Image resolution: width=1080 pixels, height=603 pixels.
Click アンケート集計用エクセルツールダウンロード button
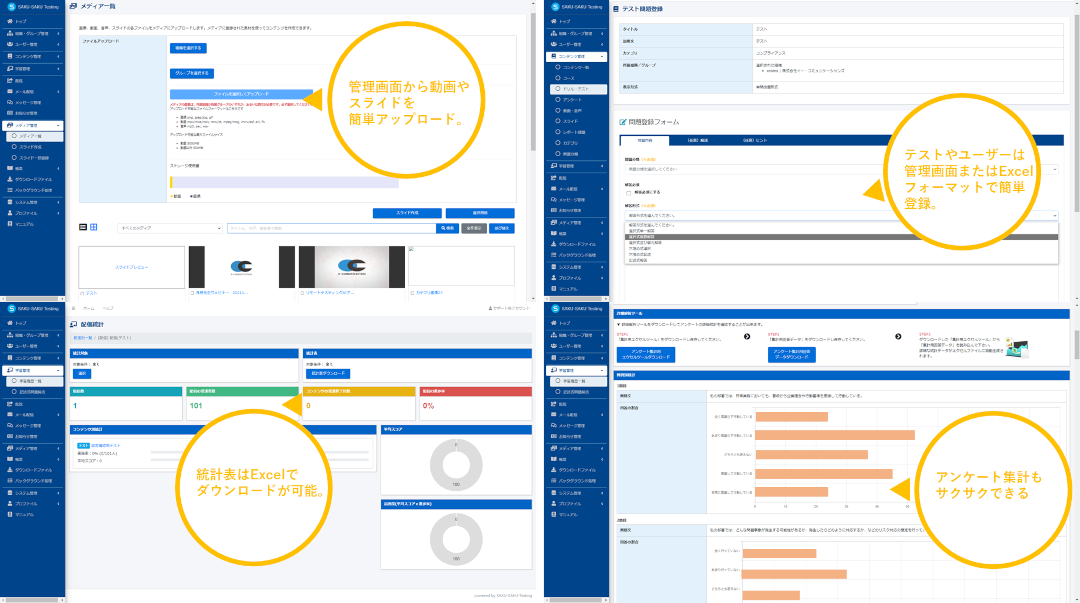[x=645, y=354]
